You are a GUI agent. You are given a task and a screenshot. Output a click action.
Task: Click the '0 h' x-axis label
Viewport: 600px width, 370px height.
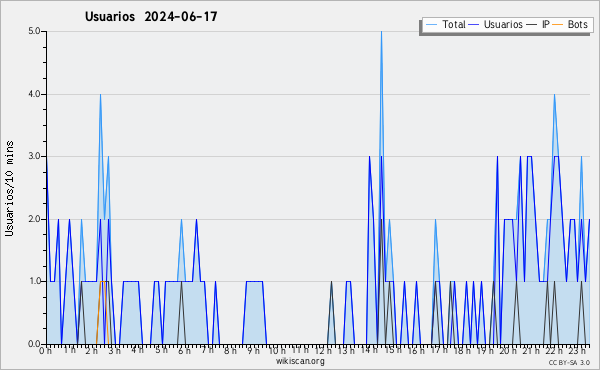click(46, 350)
